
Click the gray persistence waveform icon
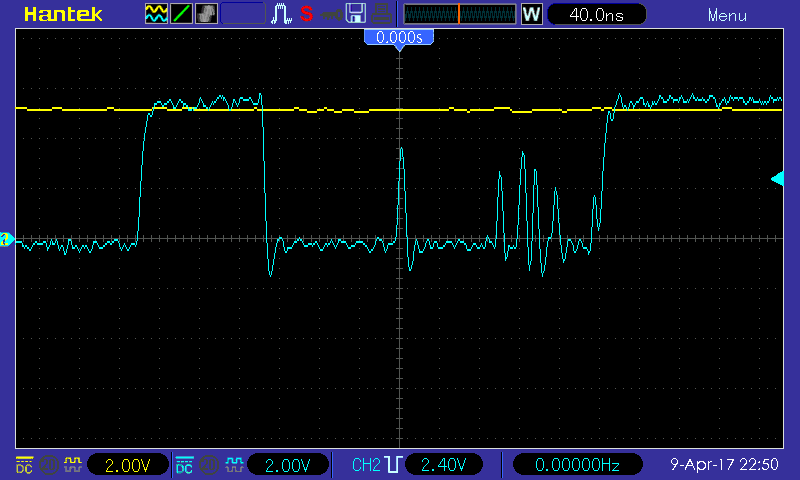pyautogui.click(x=206, y=14)
